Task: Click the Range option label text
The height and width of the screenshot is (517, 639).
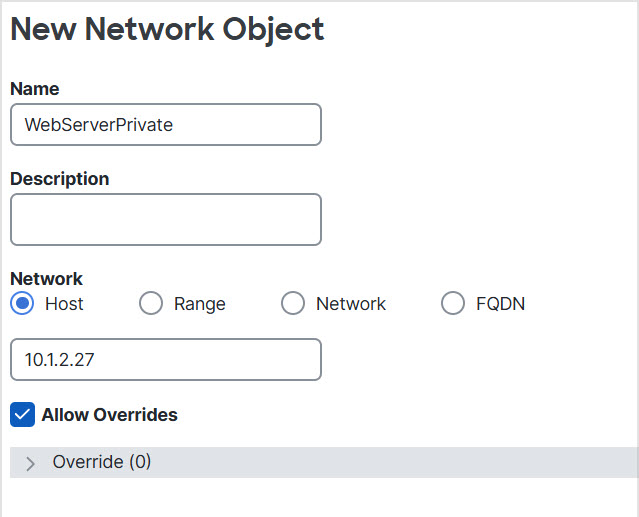Action: click(x=199, y=304)
